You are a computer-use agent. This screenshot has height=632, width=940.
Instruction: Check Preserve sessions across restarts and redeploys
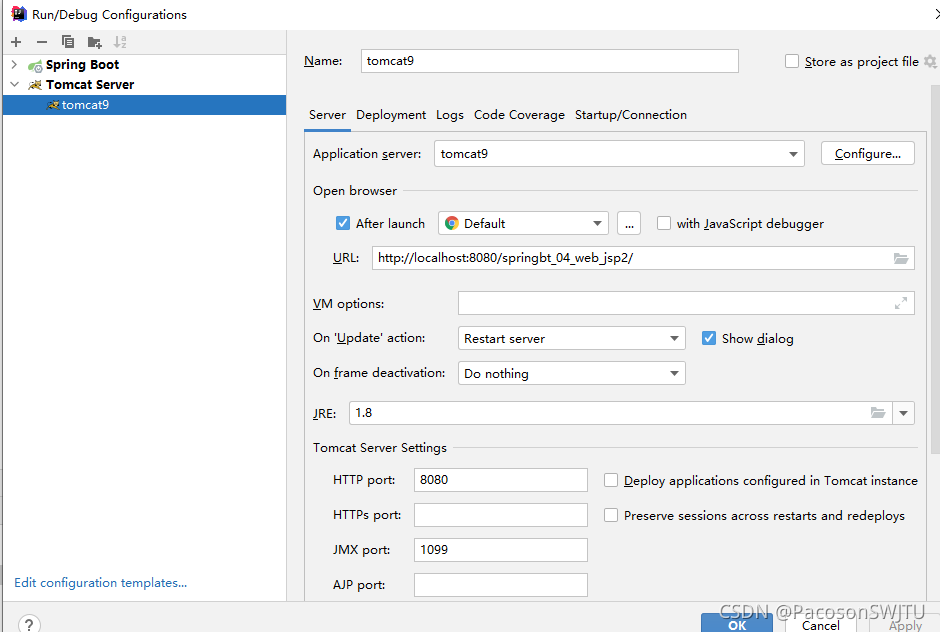611,515
